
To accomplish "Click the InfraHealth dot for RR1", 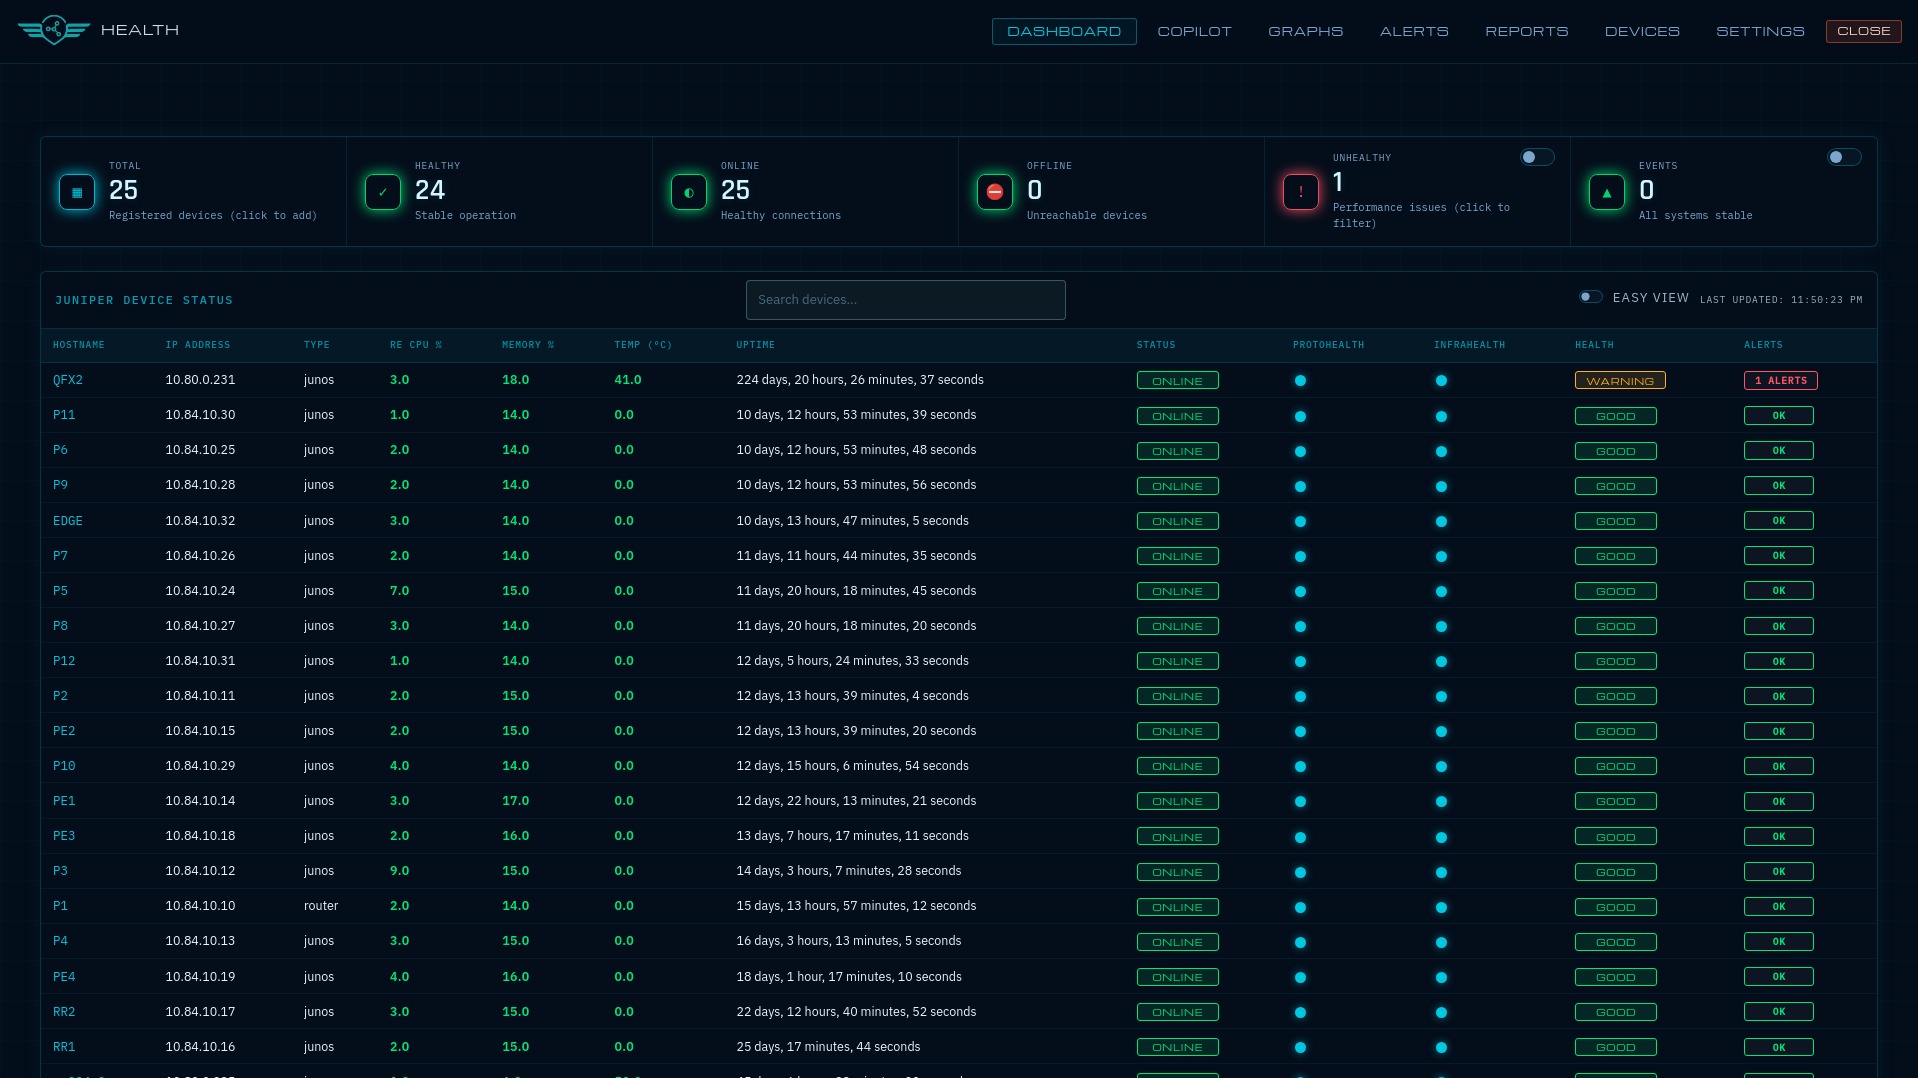I will 1441,1047.
